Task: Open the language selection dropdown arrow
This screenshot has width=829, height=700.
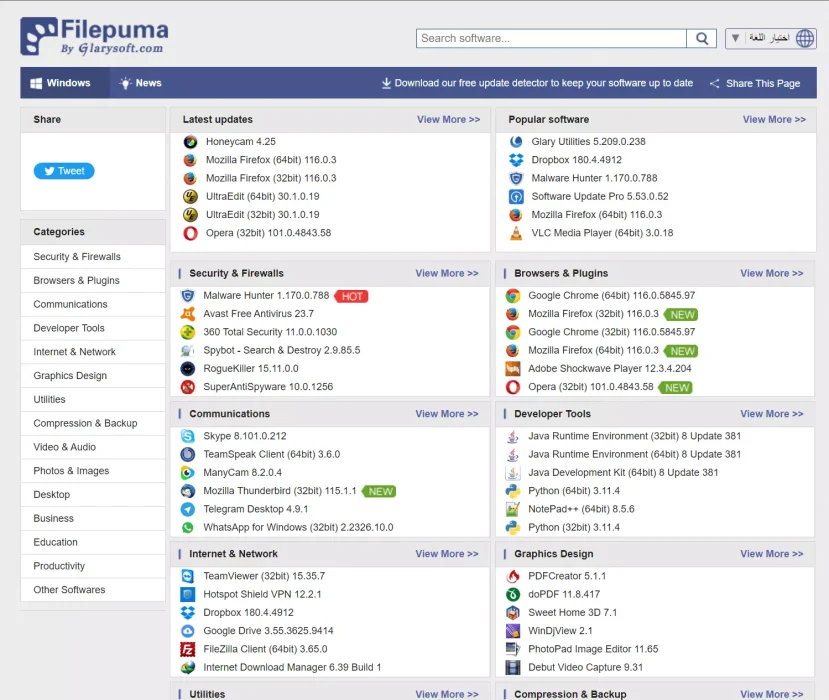Action: (x=735, y=39)
